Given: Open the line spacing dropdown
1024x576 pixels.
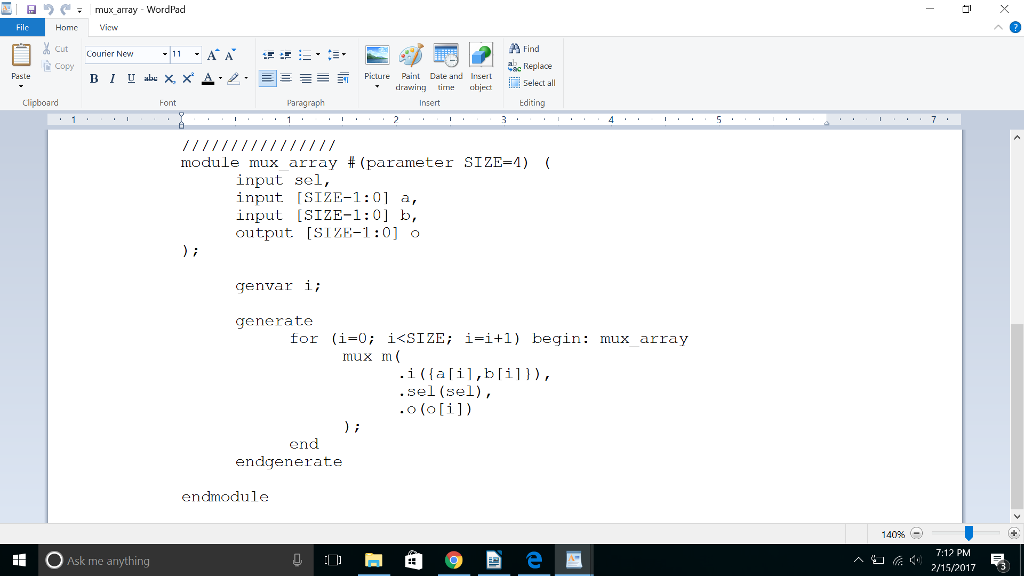Looking at the screenshot, I should (x=338, y=54).
